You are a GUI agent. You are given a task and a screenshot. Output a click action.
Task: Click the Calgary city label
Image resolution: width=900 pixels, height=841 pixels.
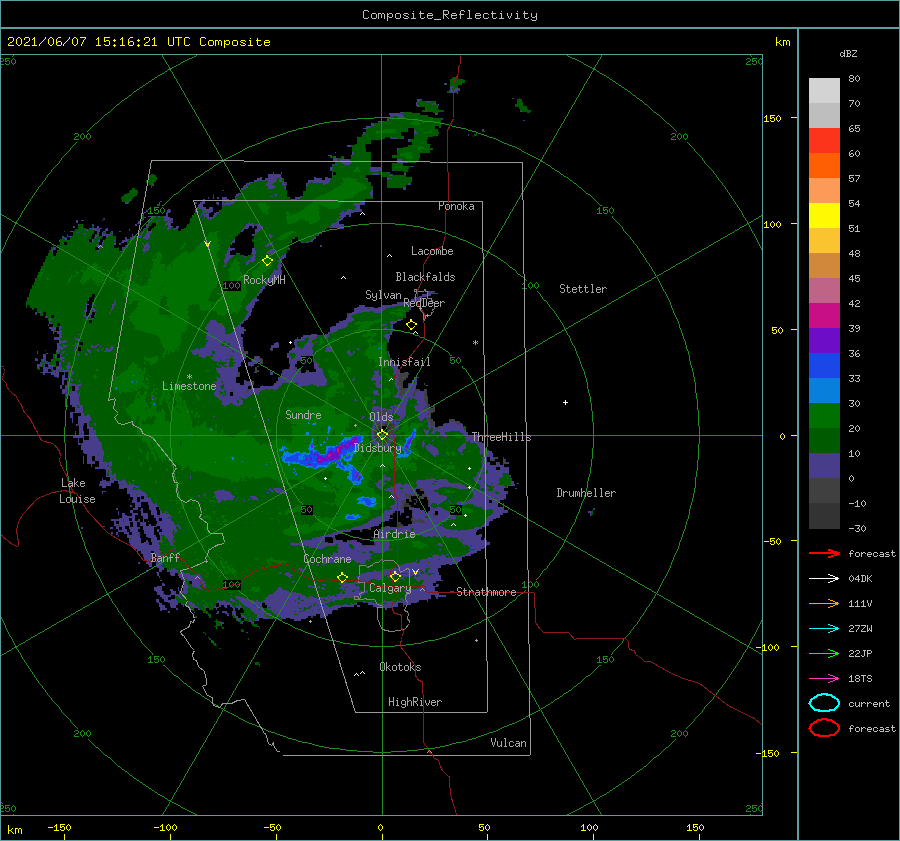(390, 588)
